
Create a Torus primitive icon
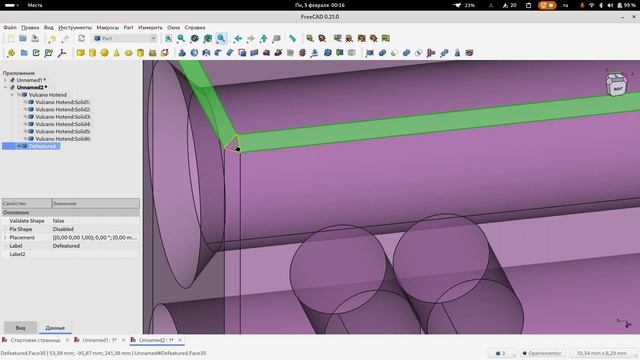pos(129,53)
